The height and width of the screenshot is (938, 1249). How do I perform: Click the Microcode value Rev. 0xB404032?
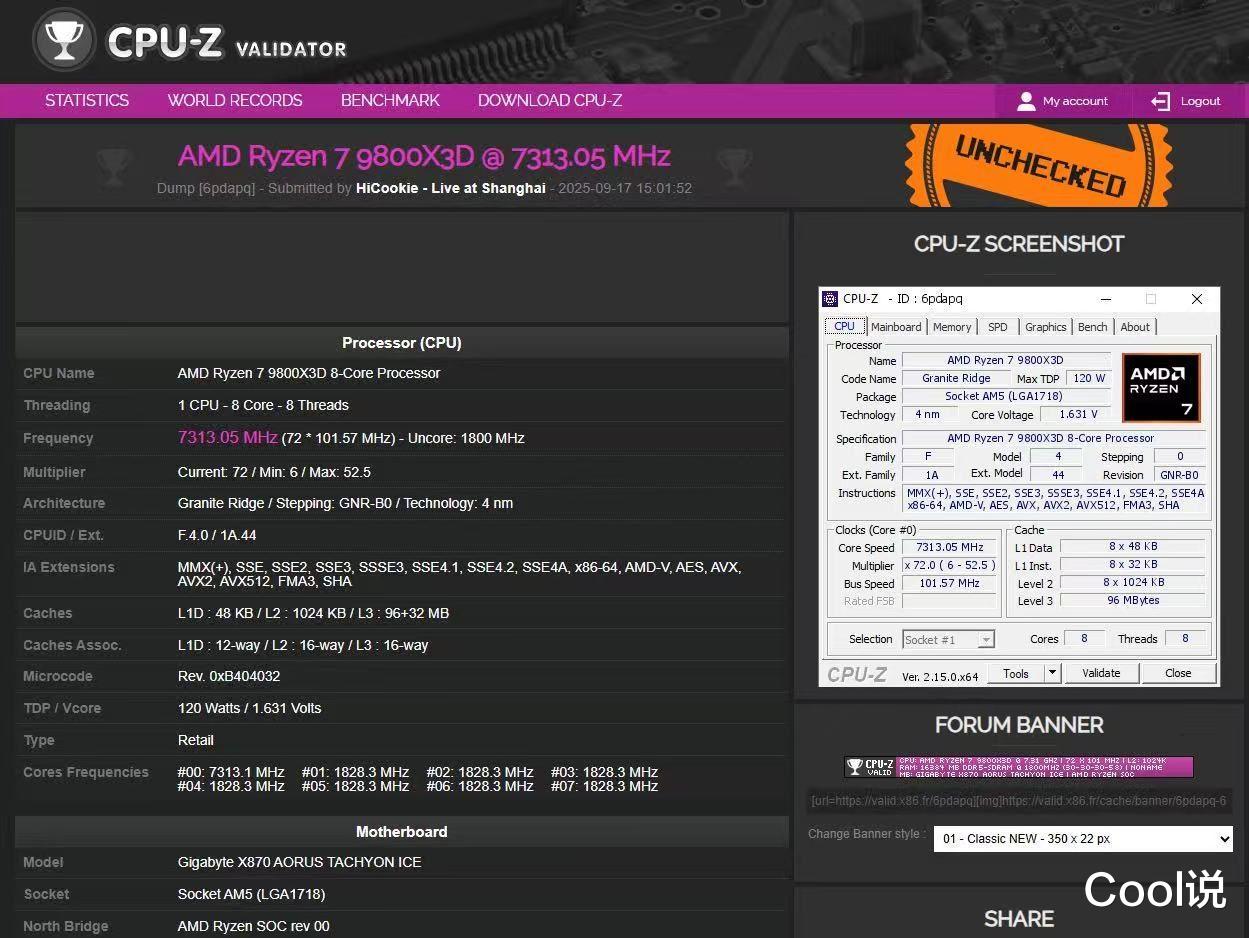click(229, 676)
